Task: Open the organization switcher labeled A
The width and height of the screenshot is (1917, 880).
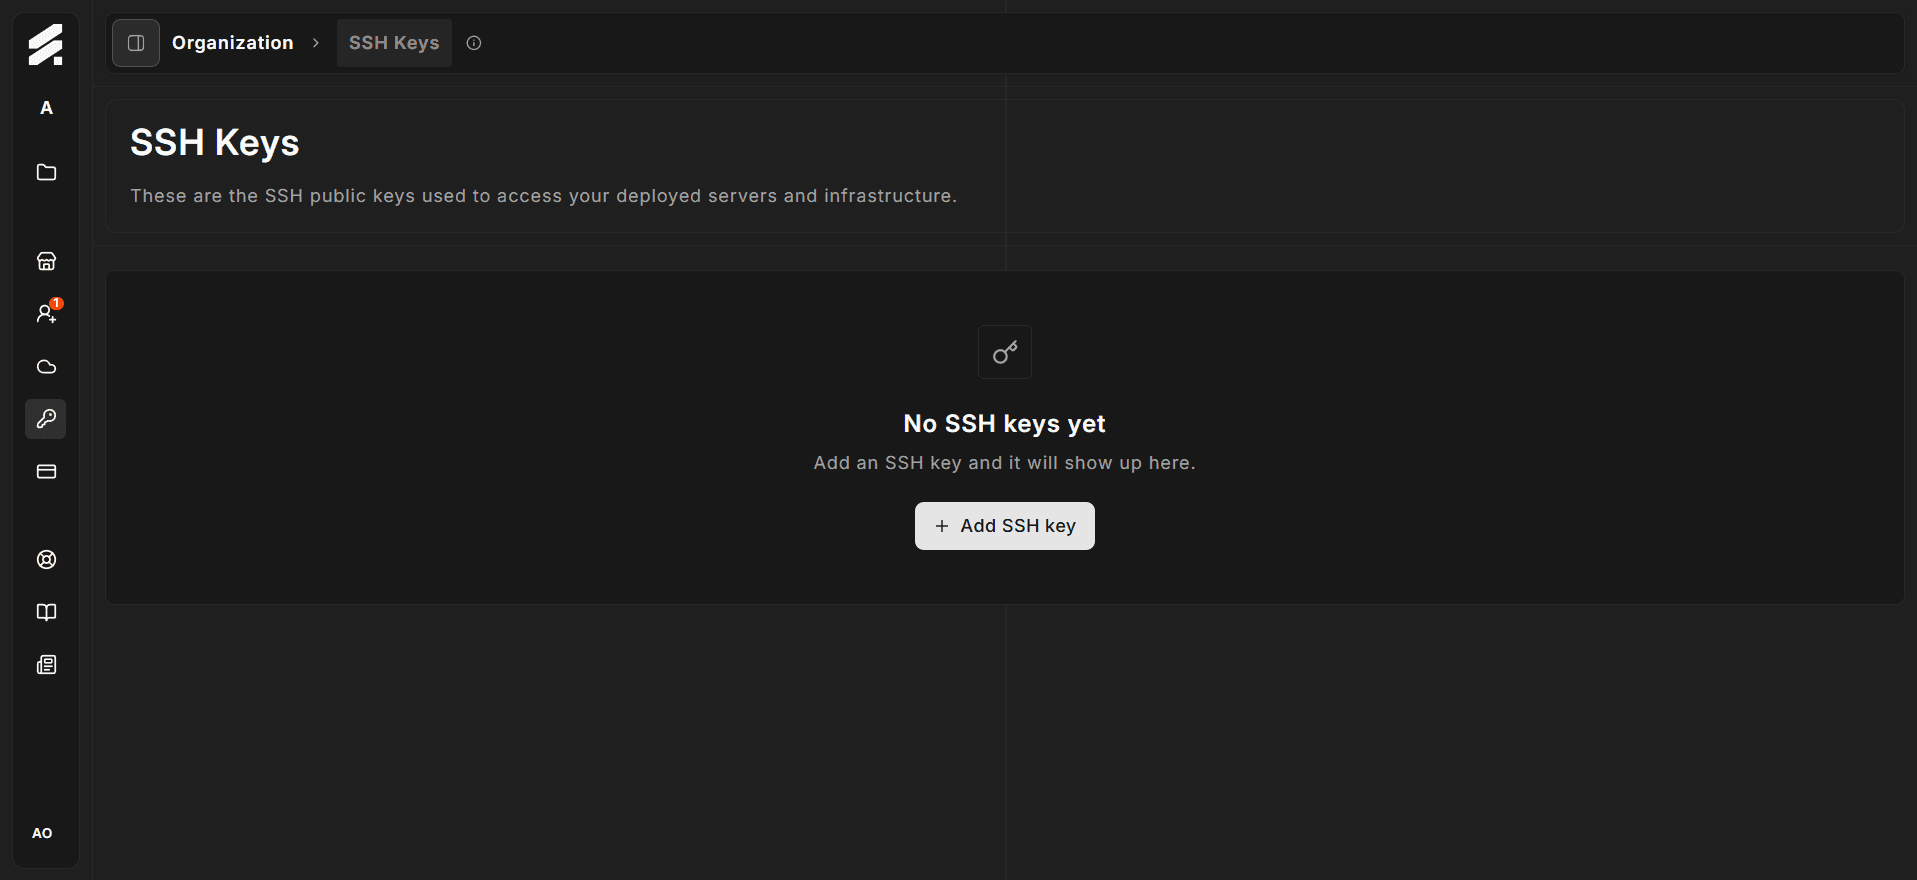Action: tap(46, 108)
